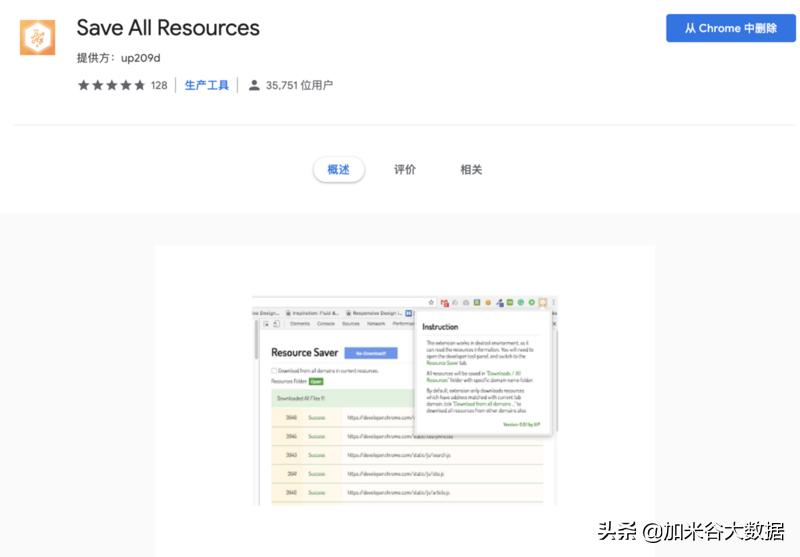The height and width of the screenshot is (557, 800).
Task: Open the 128 ratings count
Action: point(159,85)
